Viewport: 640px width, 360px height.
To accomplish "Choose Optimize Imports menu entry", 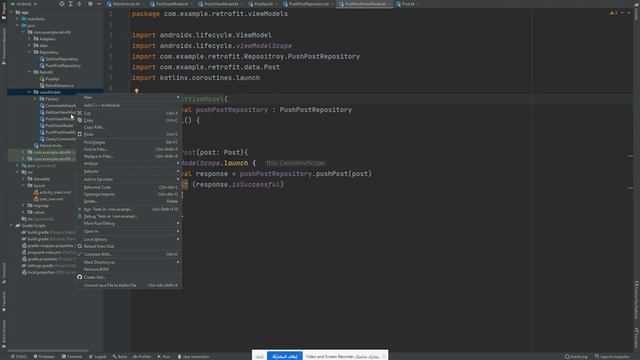I will tap(129, 194).
